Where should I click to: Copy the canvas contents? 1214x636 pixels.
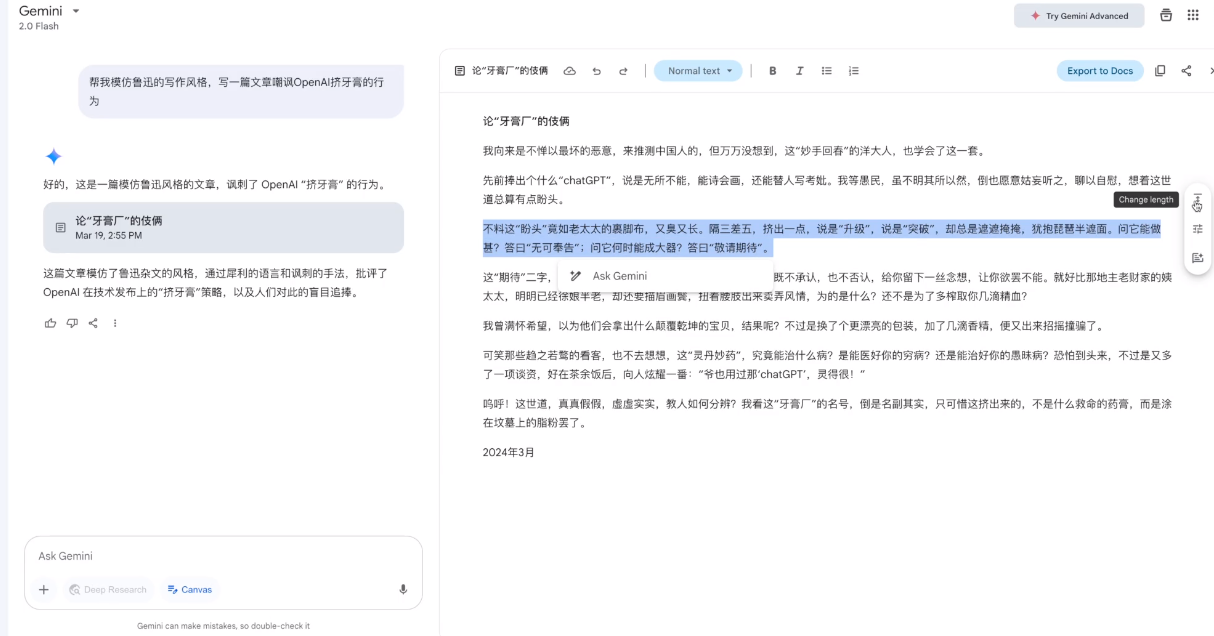(1160, 71)
